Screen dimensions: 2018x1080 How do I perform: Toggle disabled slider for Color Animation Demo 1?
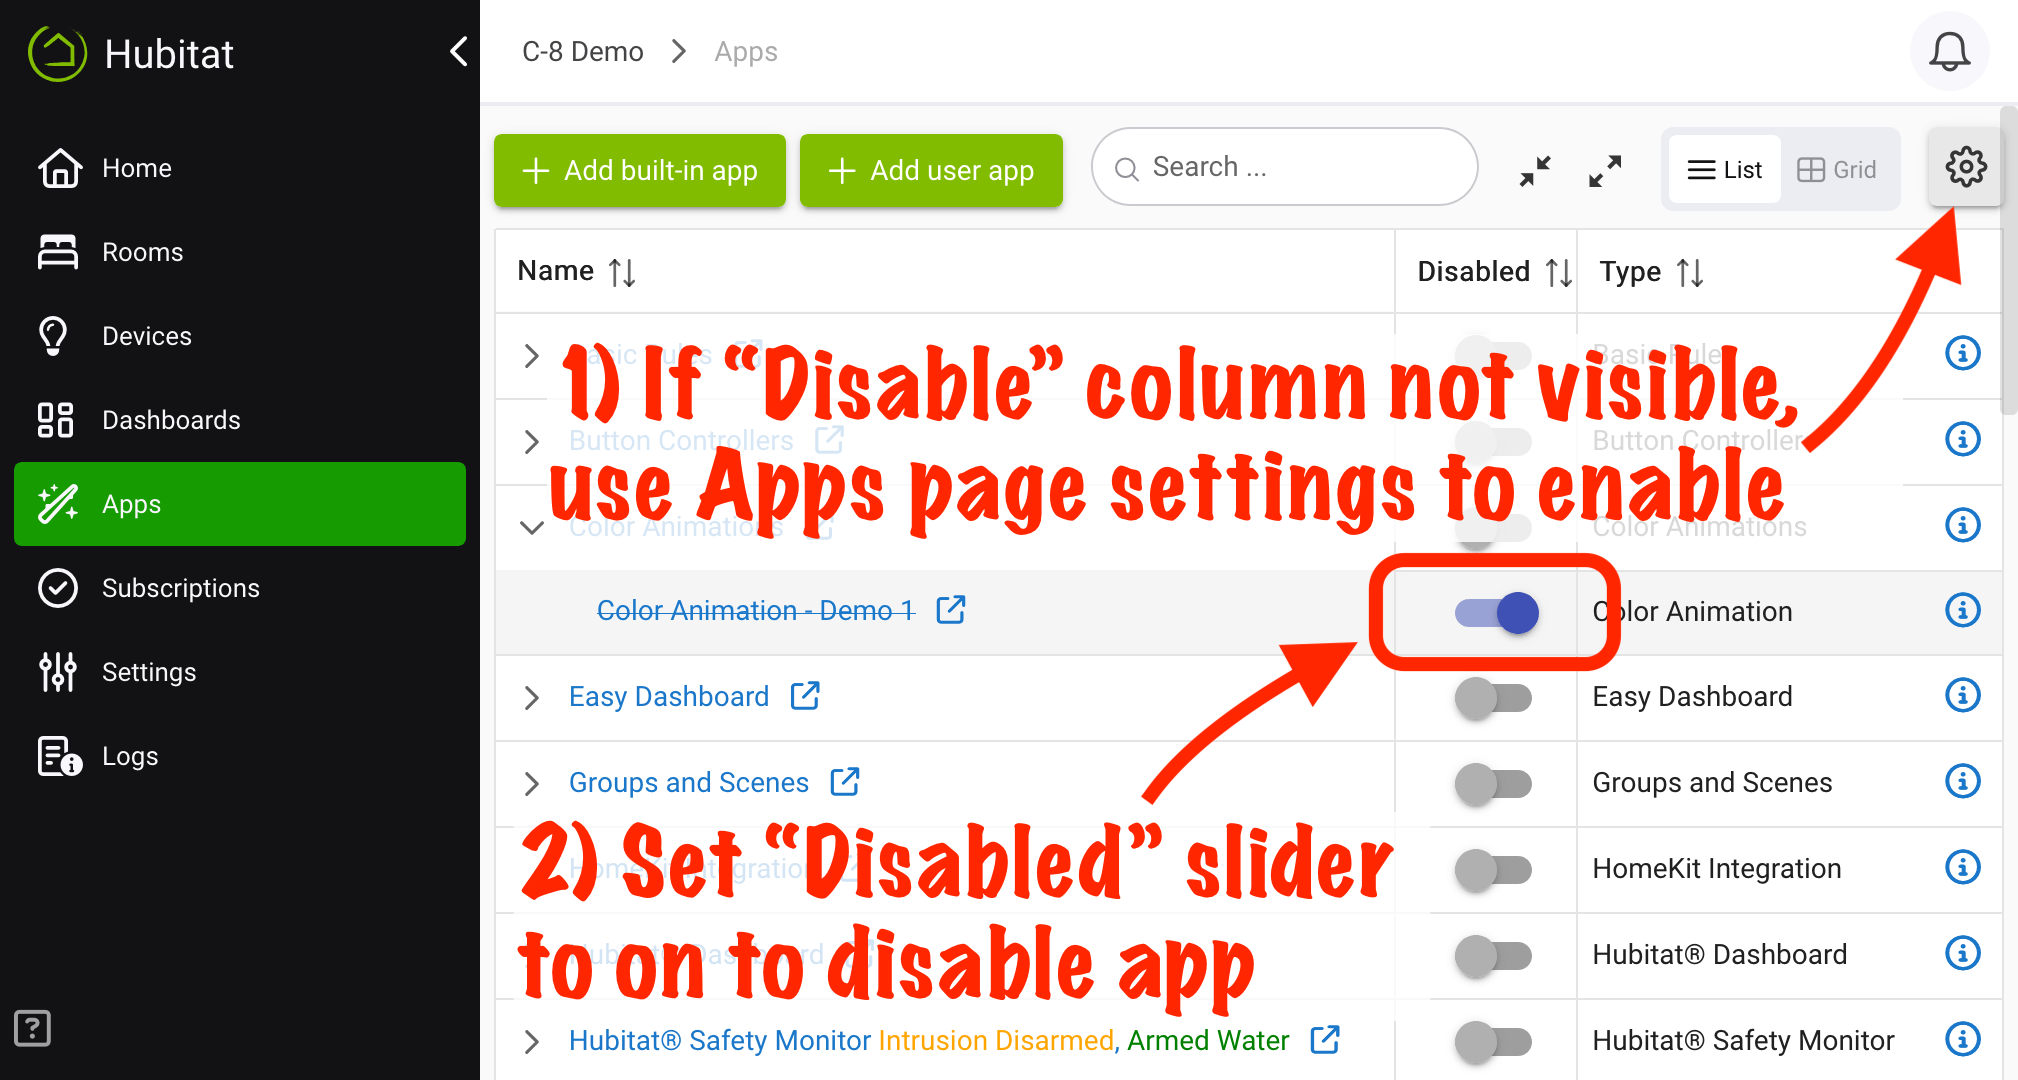coord(1492,611)
